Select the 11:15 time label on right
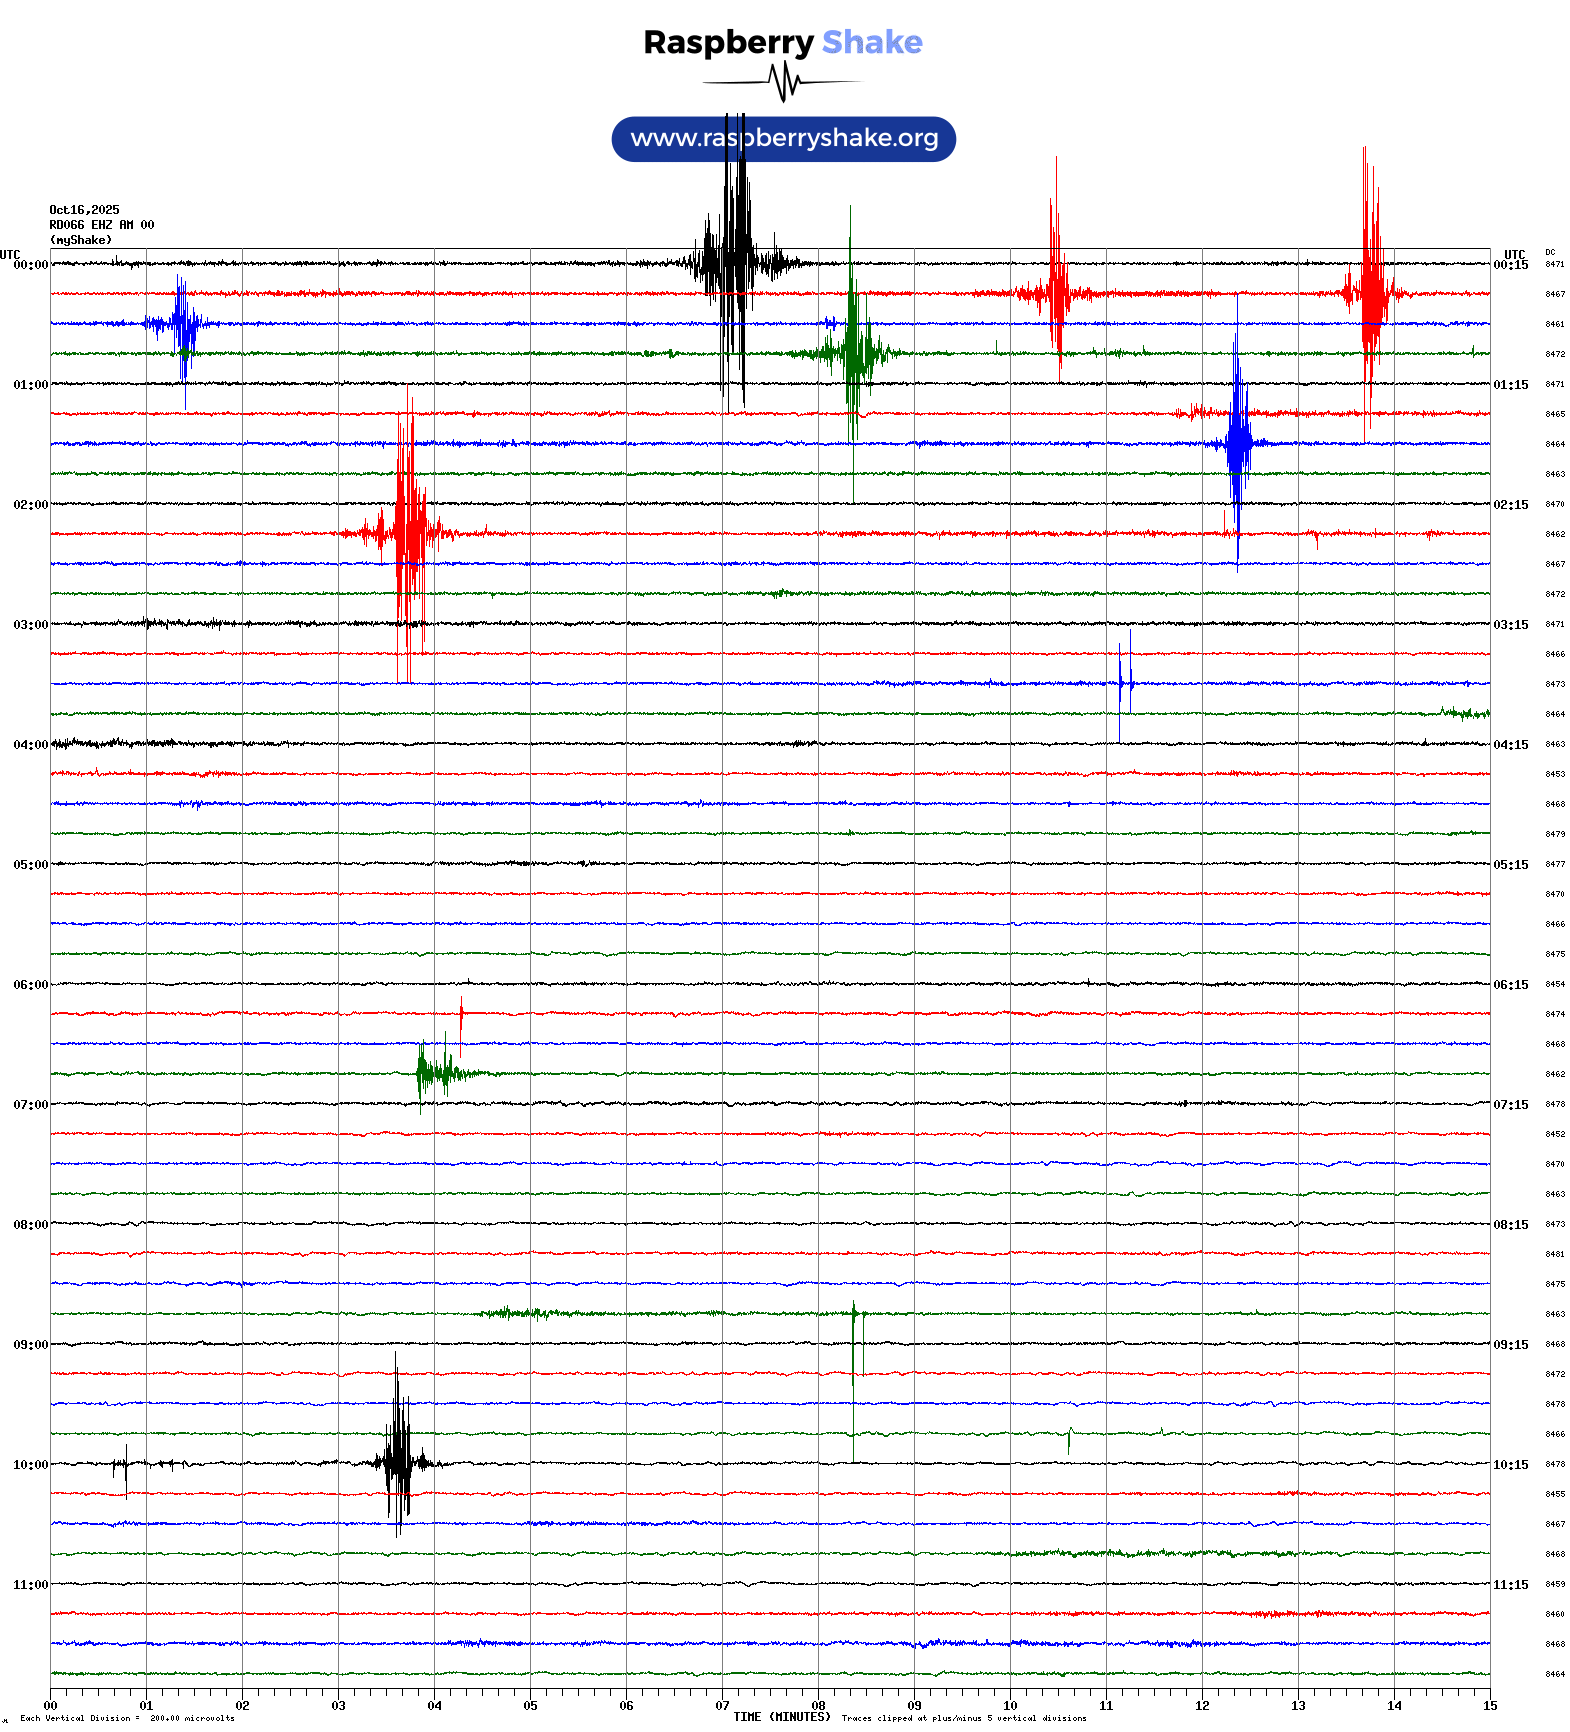This screenshot has height=1732, width=1570. tap(1510, 1585)
